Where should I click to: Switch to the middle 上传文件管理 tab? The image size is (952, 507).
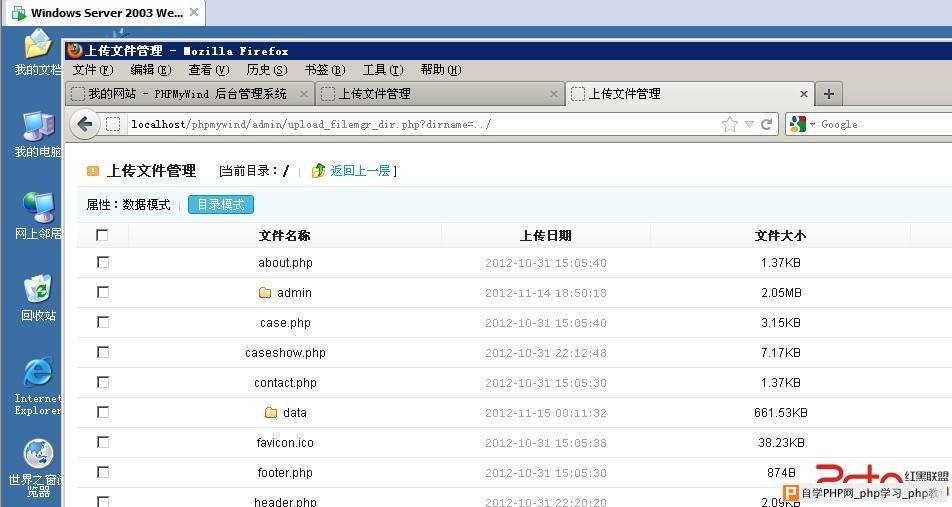[440, 94]
